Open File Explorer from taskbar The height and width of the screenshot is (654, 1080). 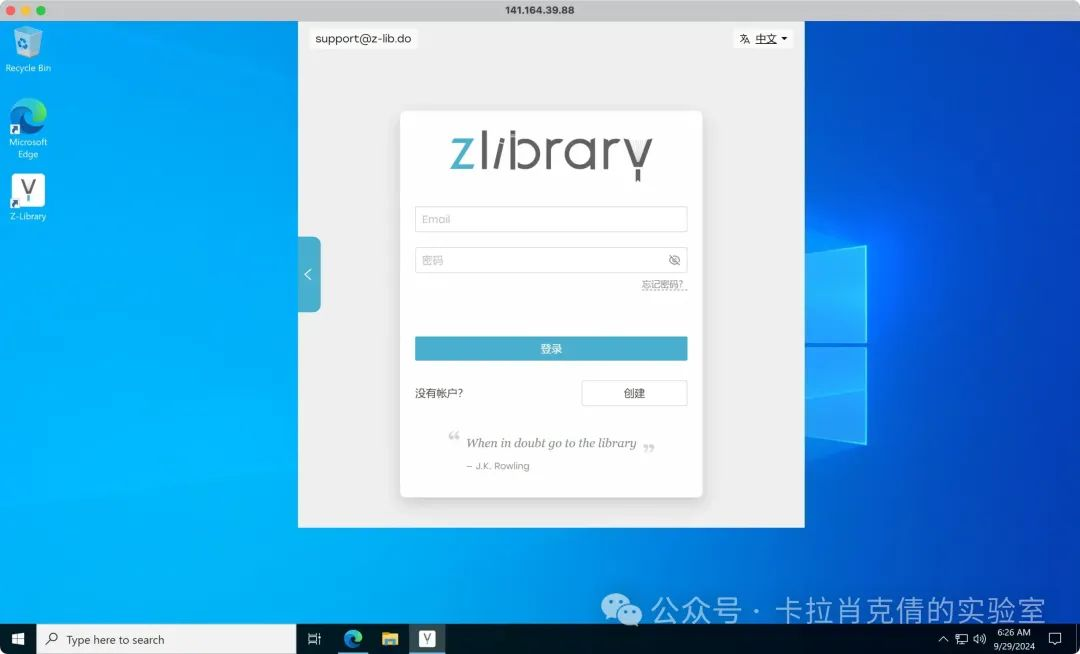click(x=390, y=639)
